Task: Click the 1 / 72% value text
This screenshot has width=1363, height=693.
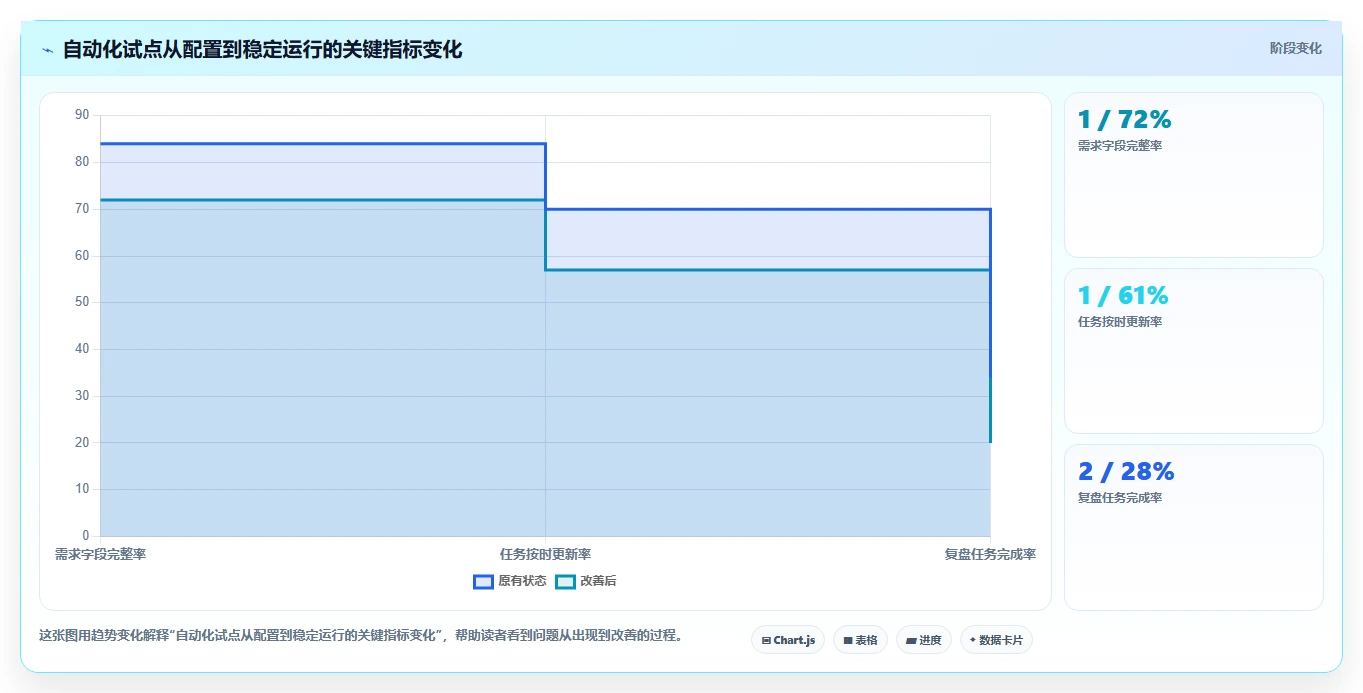Action: (1124, 120)
